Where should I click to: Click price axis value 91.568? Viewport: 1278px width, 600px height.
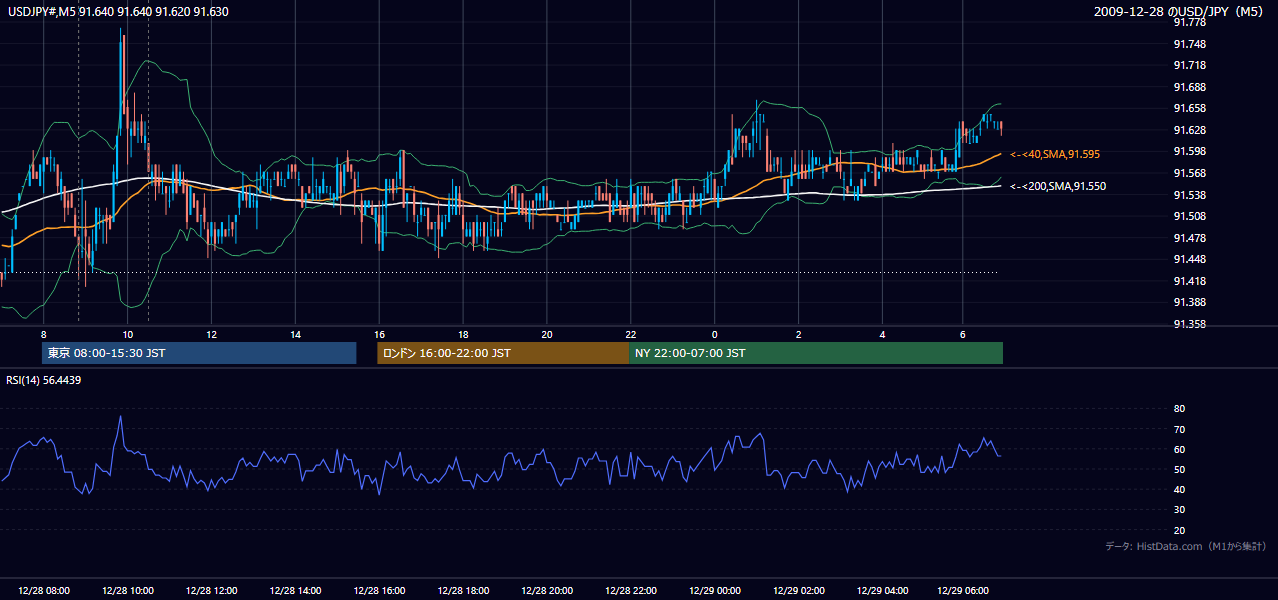[1189, 173]
